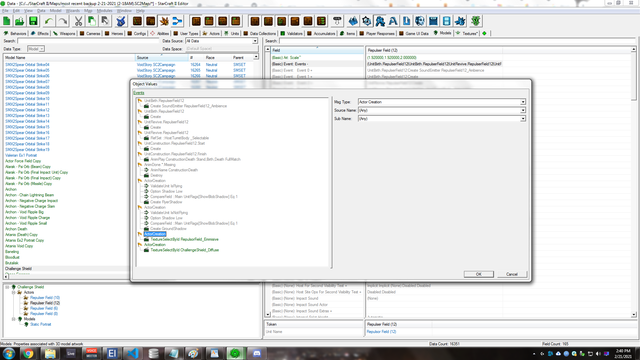Collapse the Challenge Shield tree root
Viewport: 640px width, 360px height.
coord(7,287)
